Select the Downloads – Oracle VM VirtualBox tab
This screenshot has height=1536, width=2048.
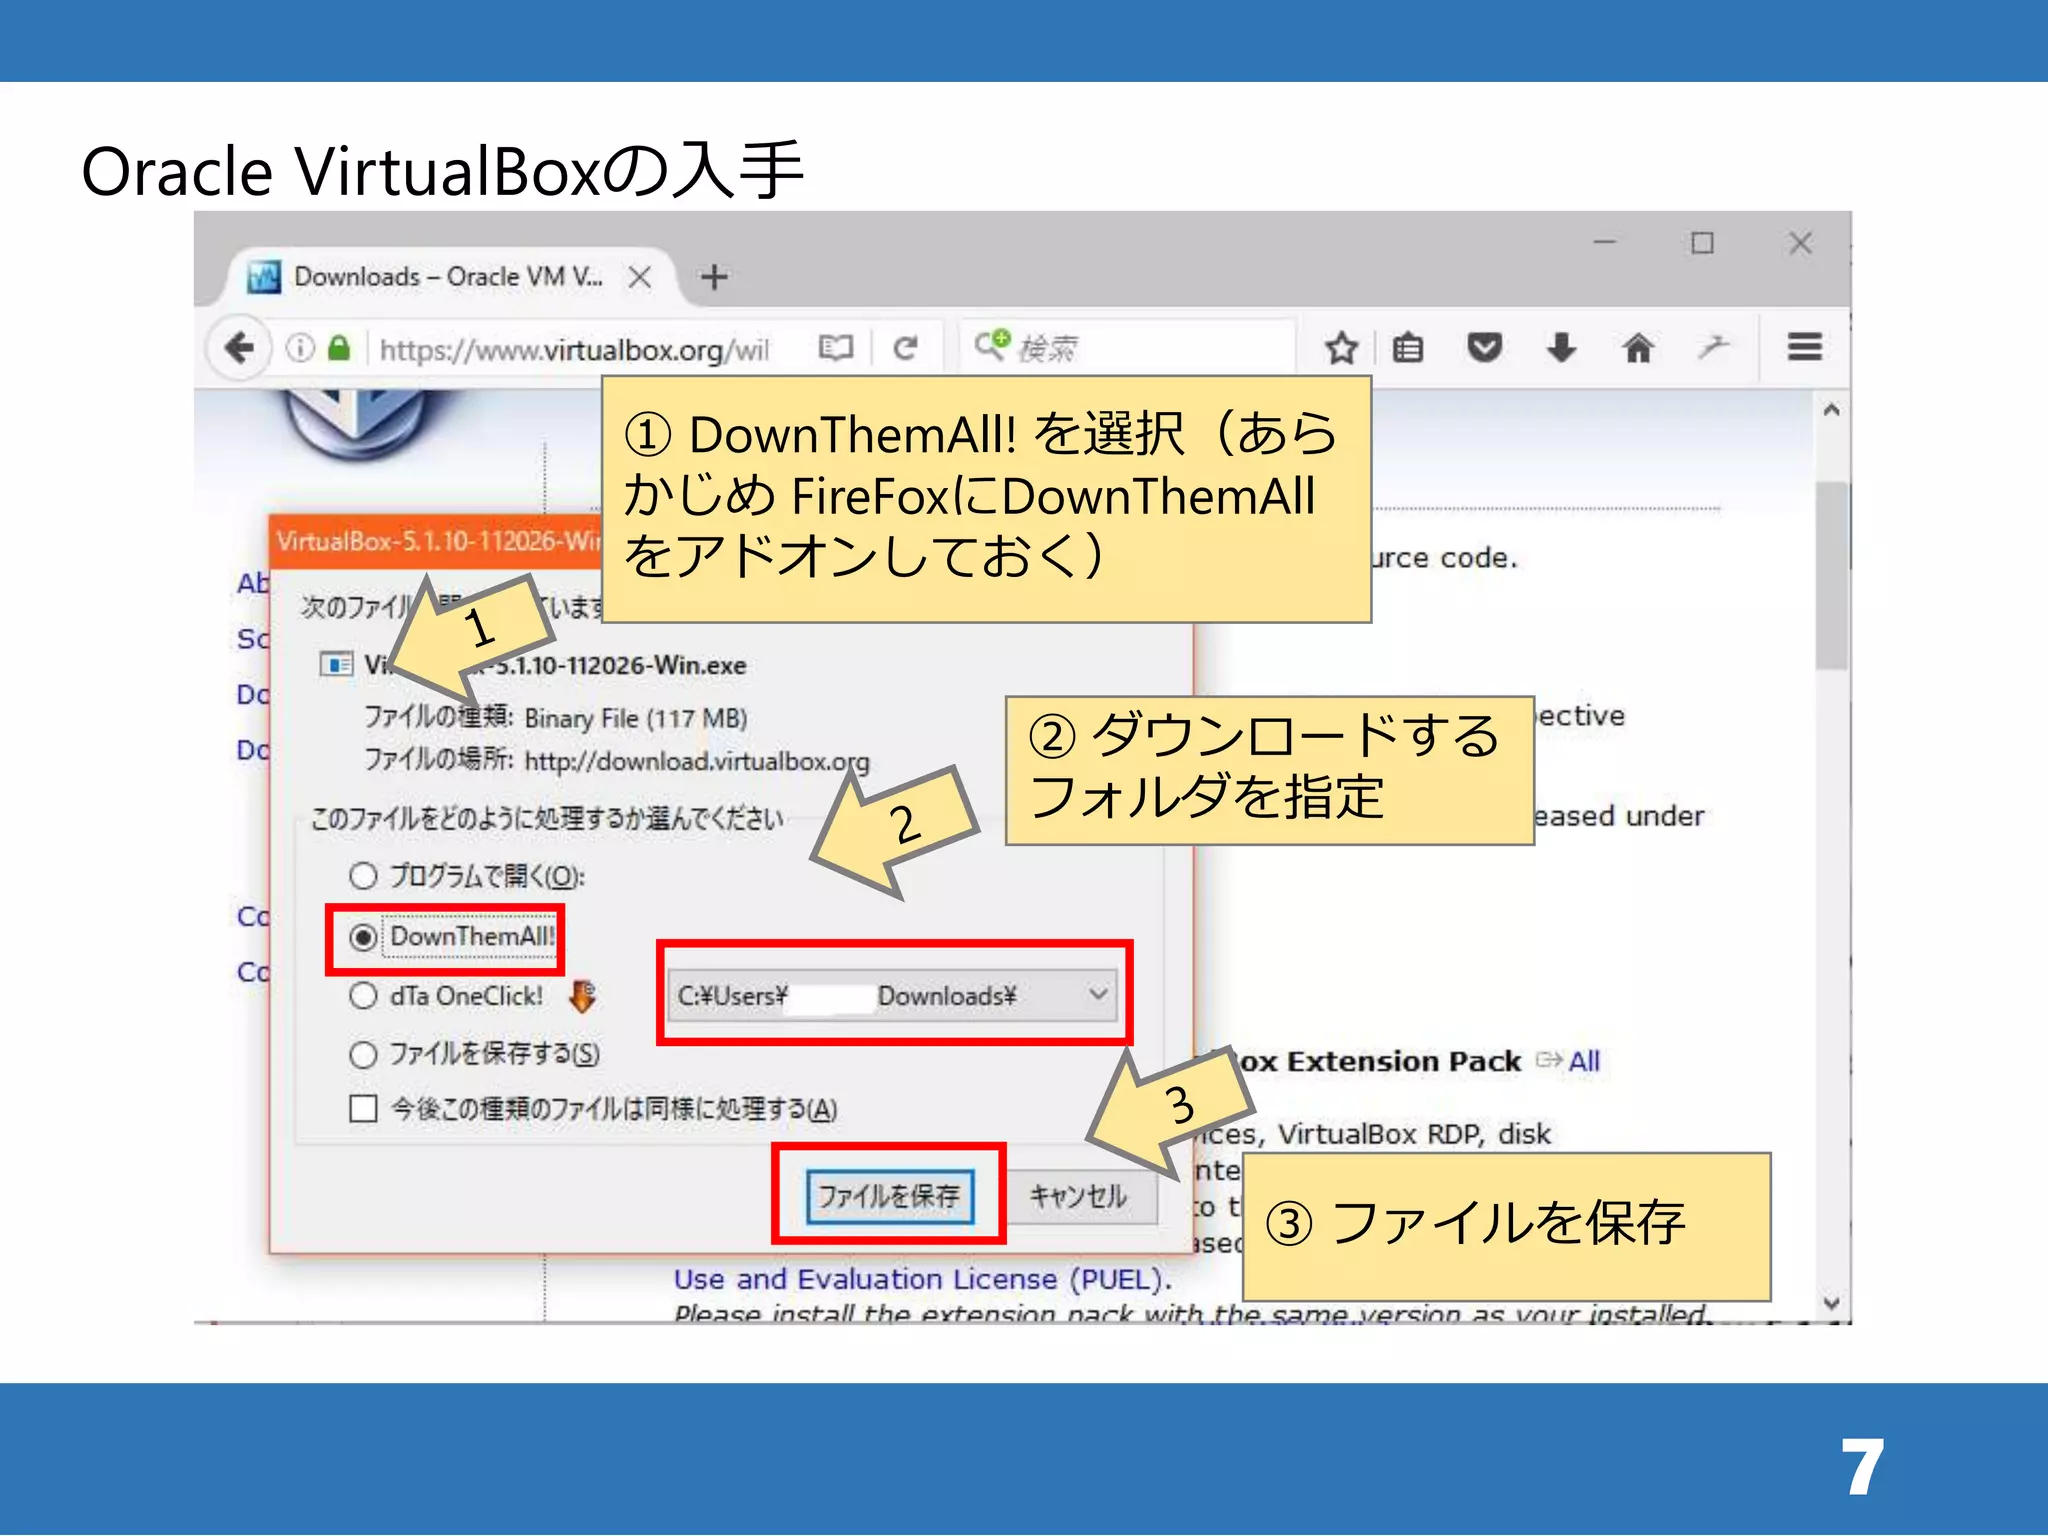click(x=448, y=277)
